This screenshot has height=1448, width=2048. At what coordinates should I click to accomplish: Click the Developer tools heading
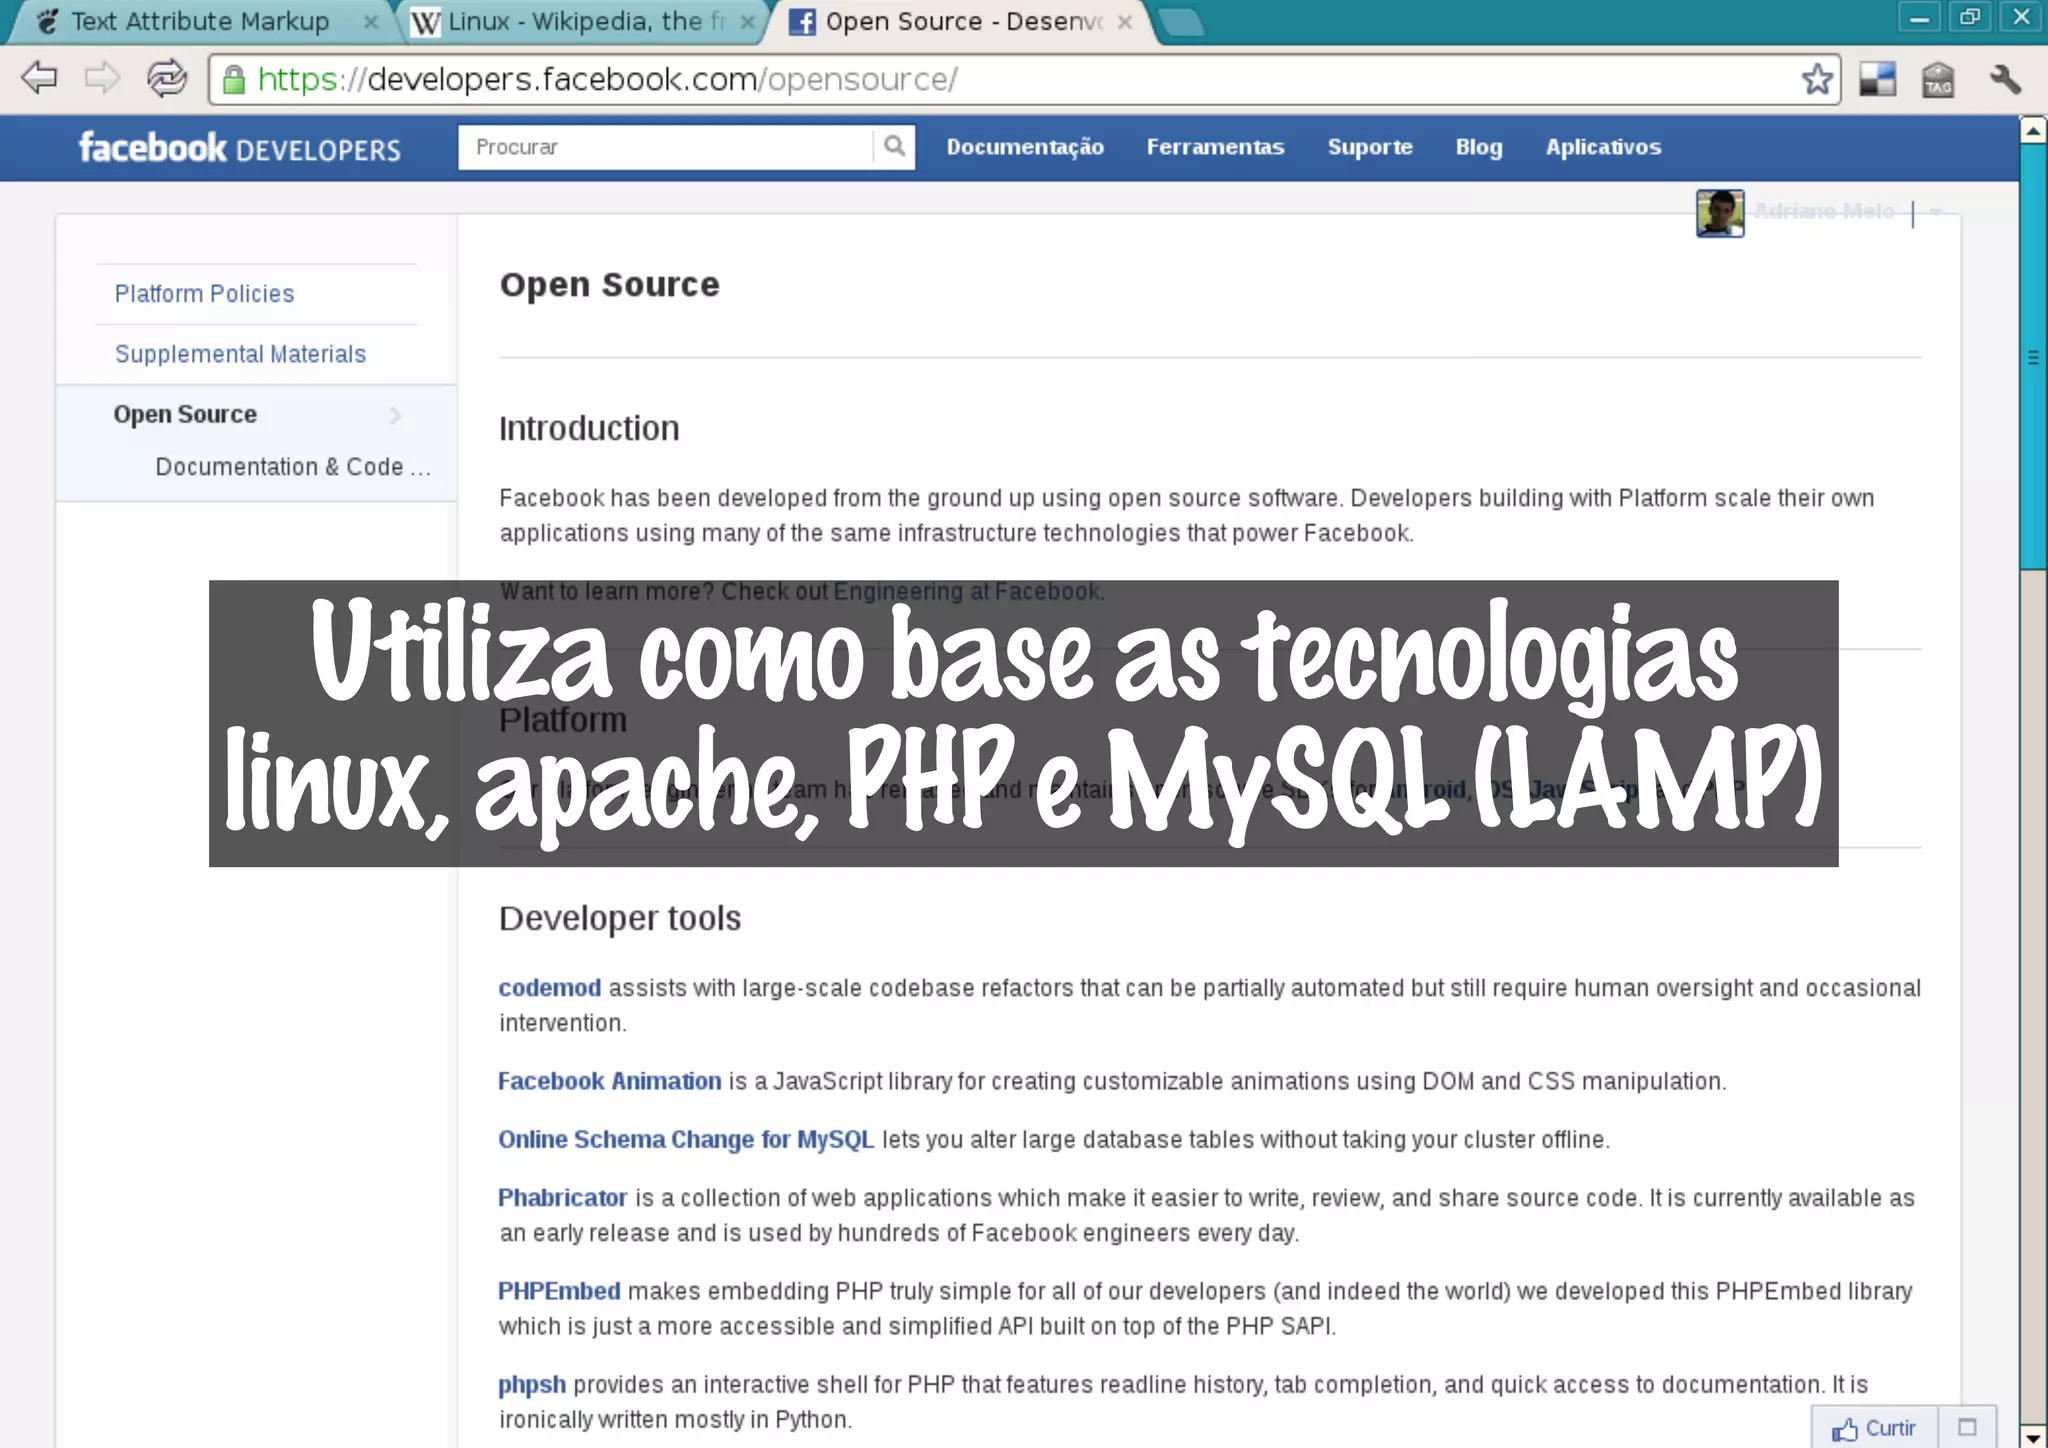click(620, 918)
